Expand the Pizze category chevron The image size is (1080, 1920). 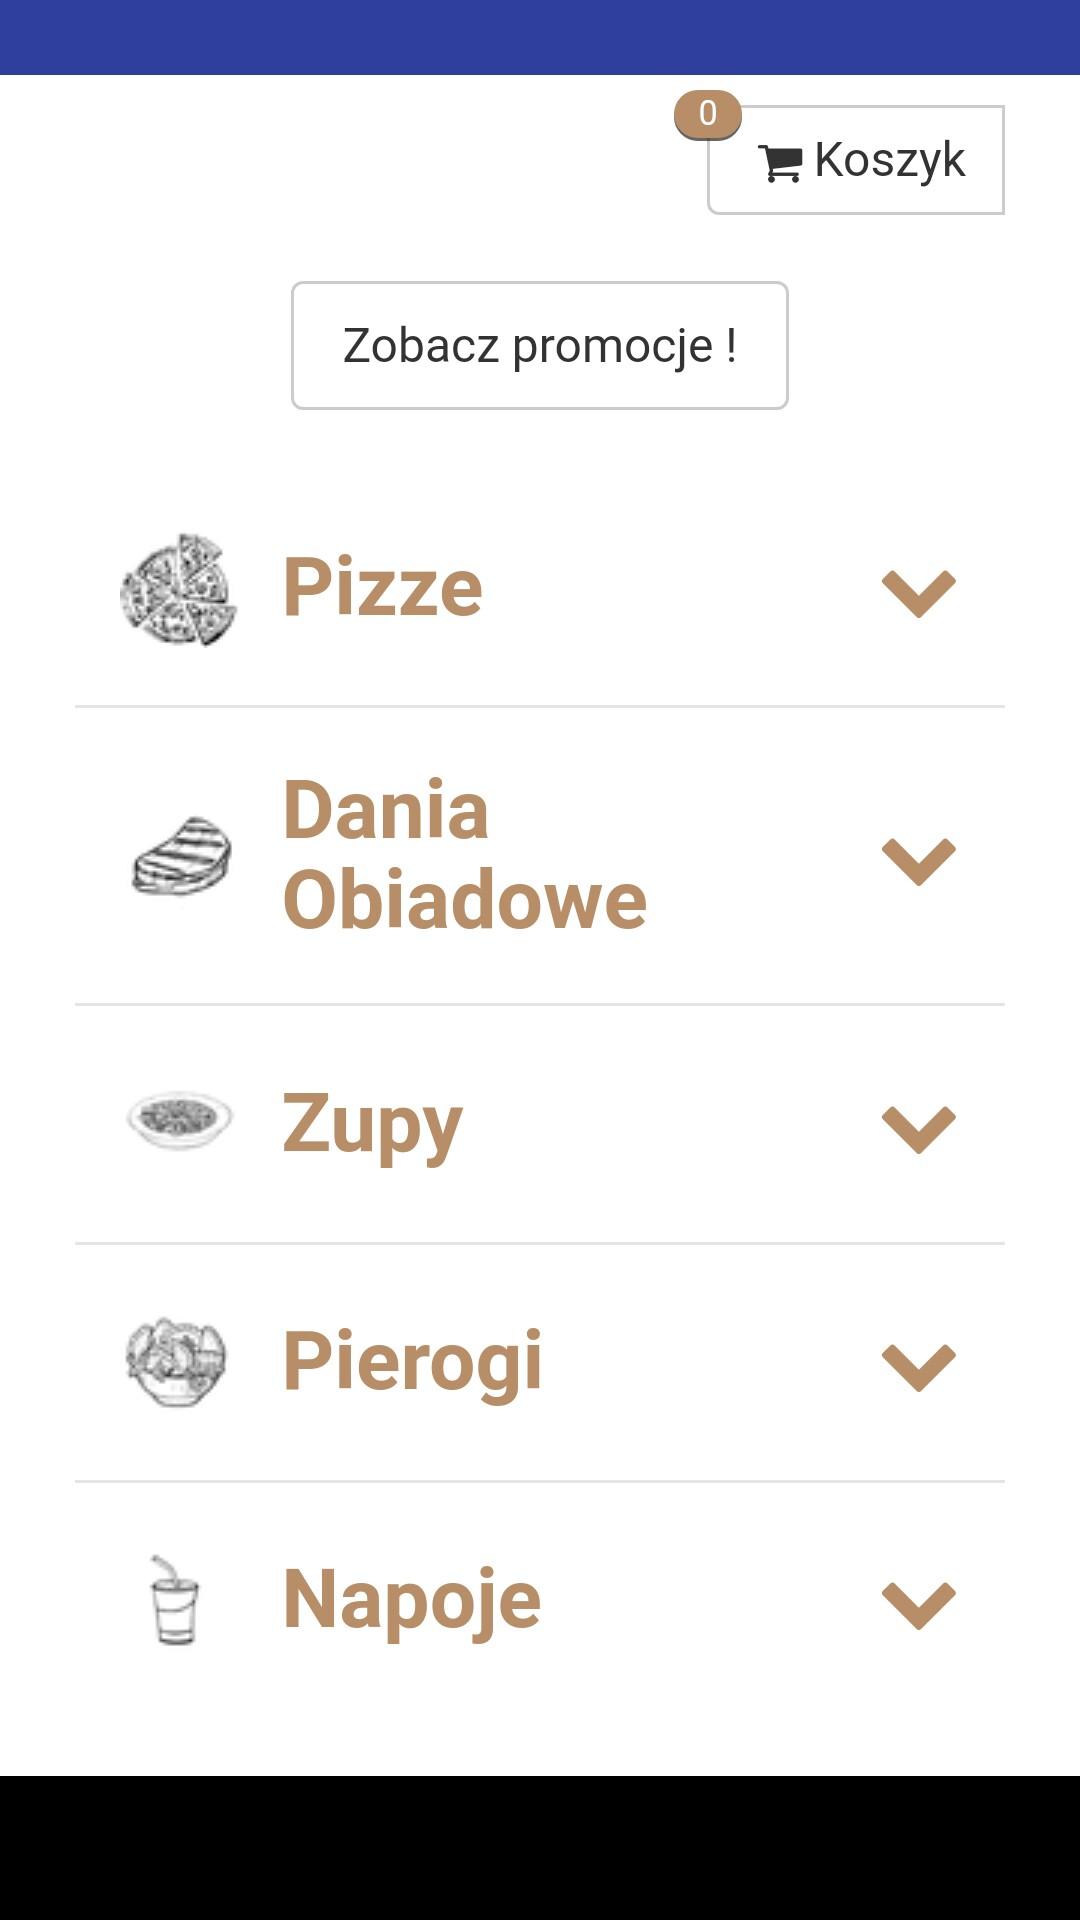919,593
